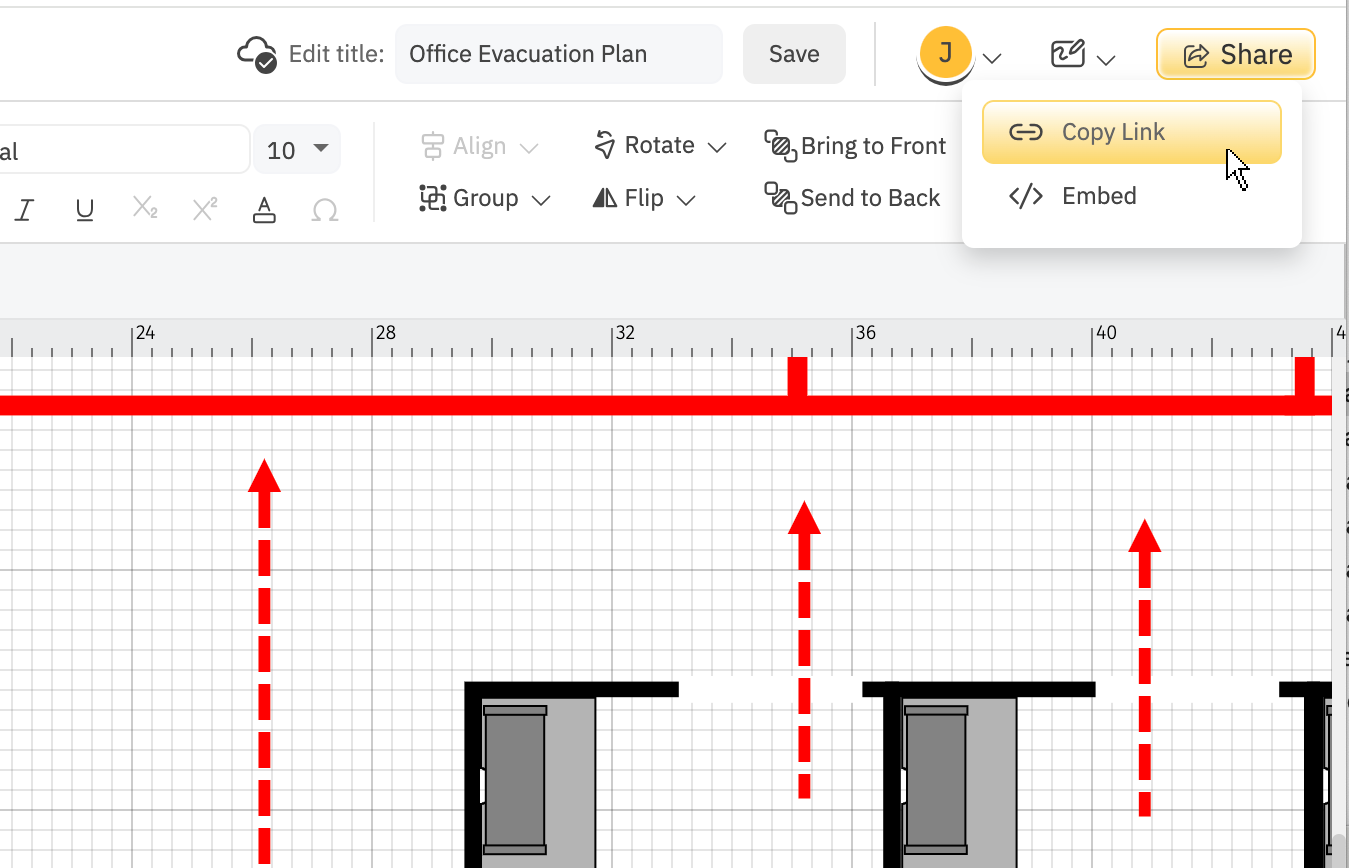The height and width of the screenshot is (868, 1349).
Task: Click the cloud saved status icon
Action: coord(257,54)
